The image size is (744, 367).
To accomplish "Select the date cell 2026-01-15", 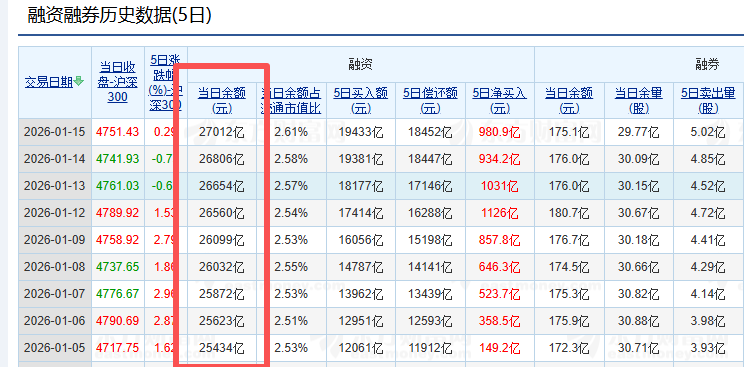I will coord(55,132).
